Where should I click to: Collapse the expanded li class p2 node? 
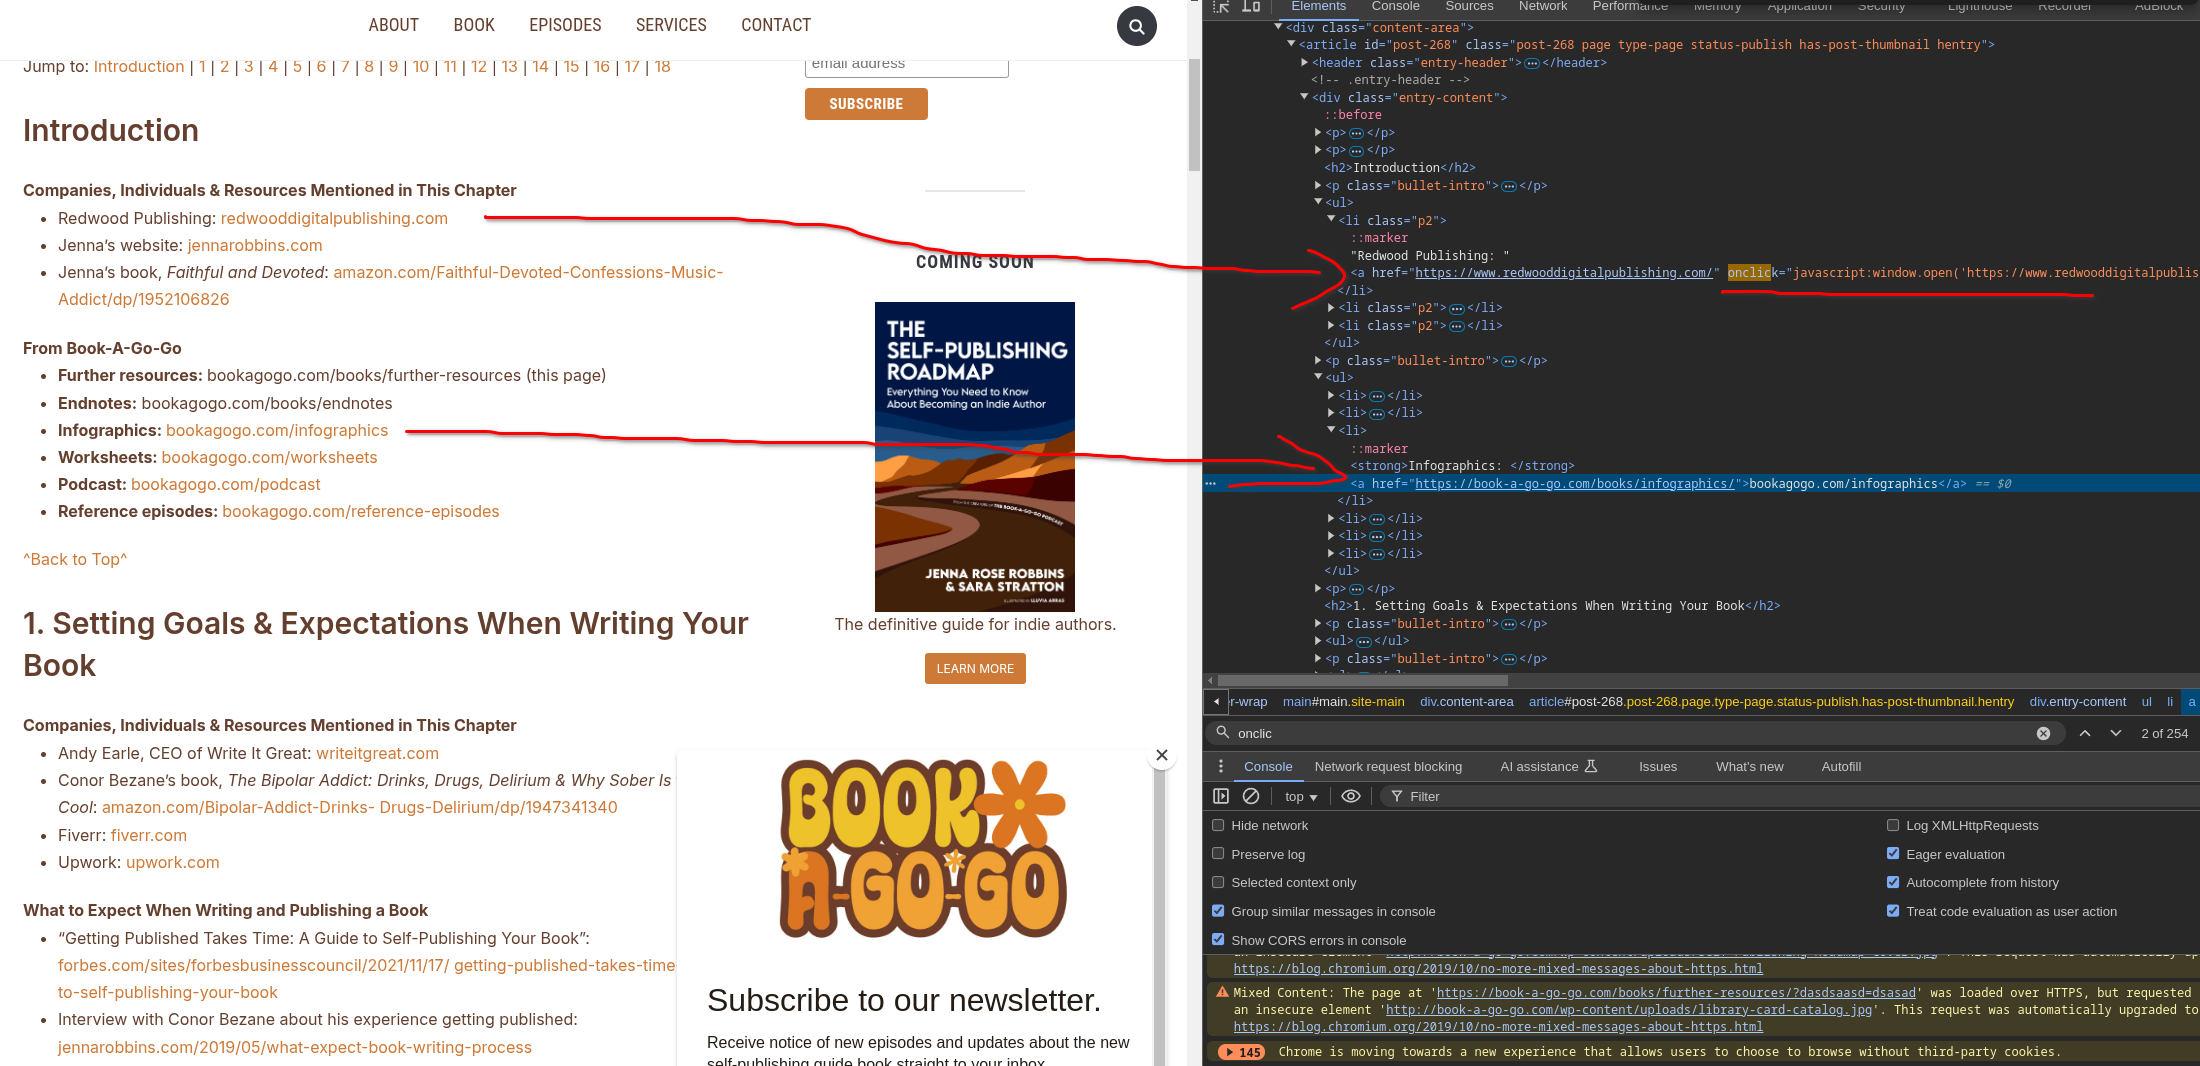(1332, 220)
